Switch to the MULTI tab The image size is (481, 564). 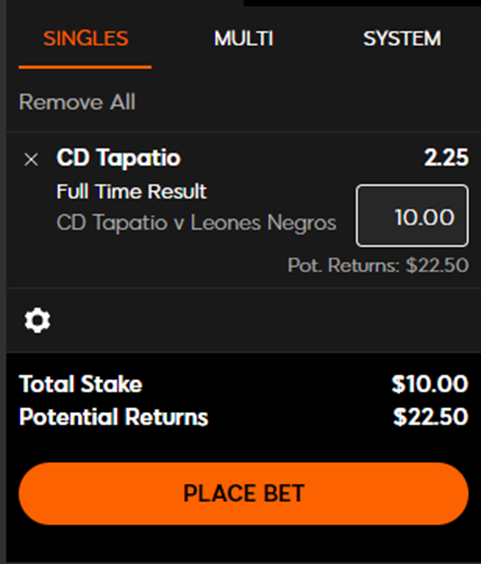244,38
